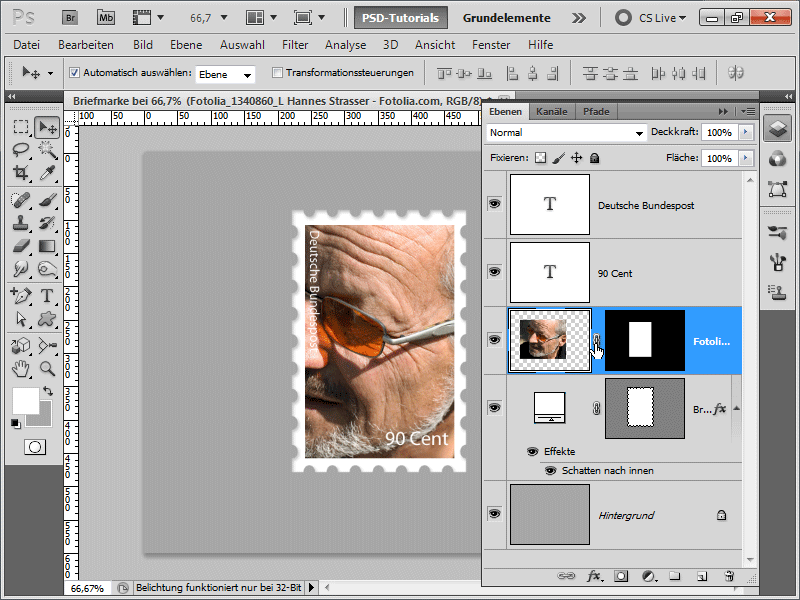
Task: Select the 3D Object Rotate tool
Action: coord(20,345)
